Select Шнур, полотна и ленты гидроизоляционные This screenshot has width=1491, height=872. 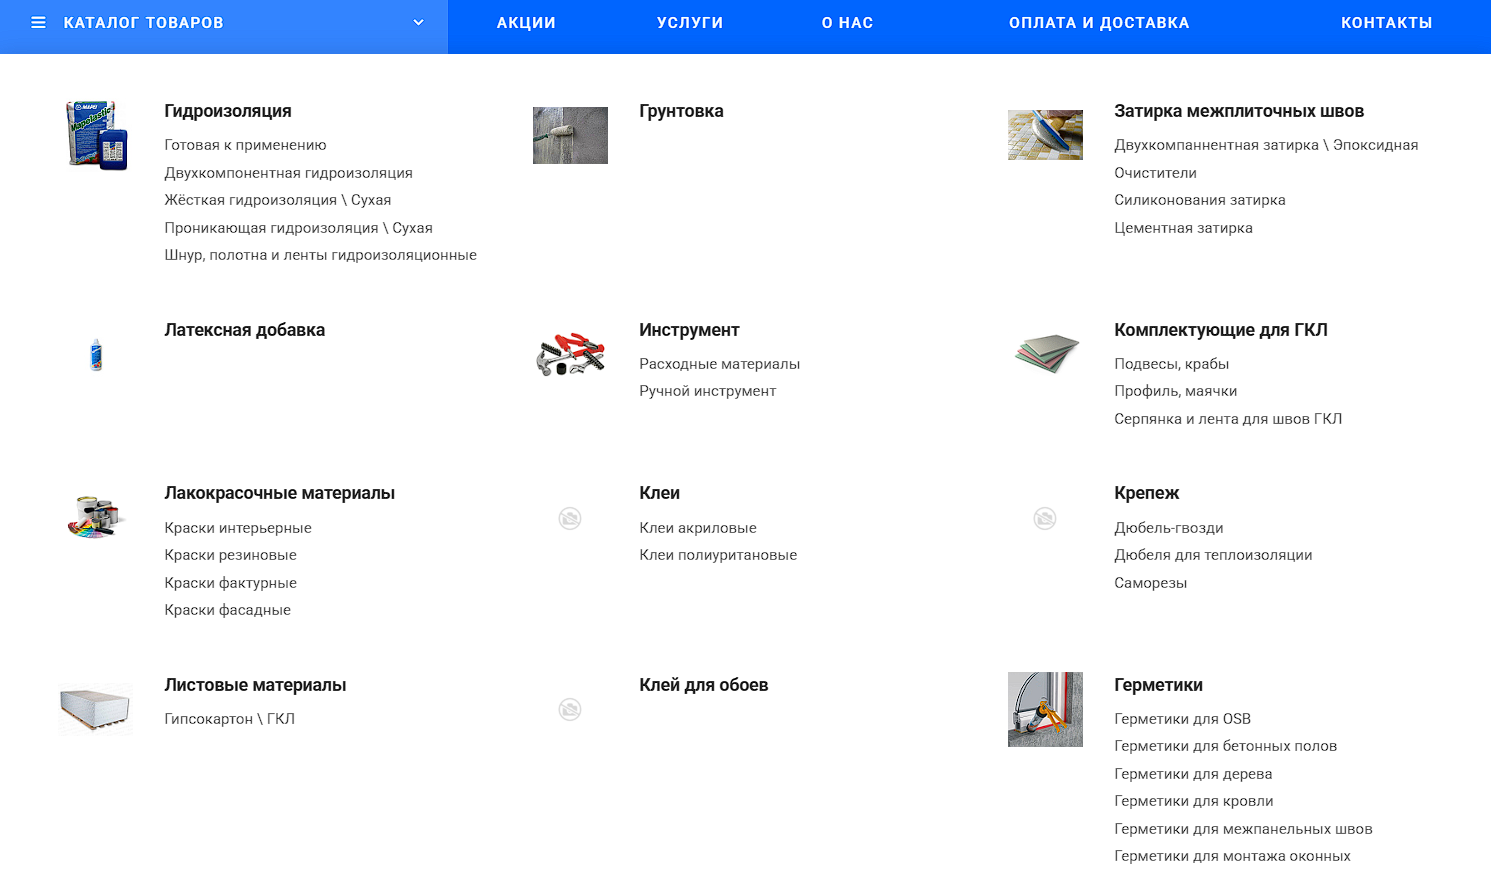320,255
